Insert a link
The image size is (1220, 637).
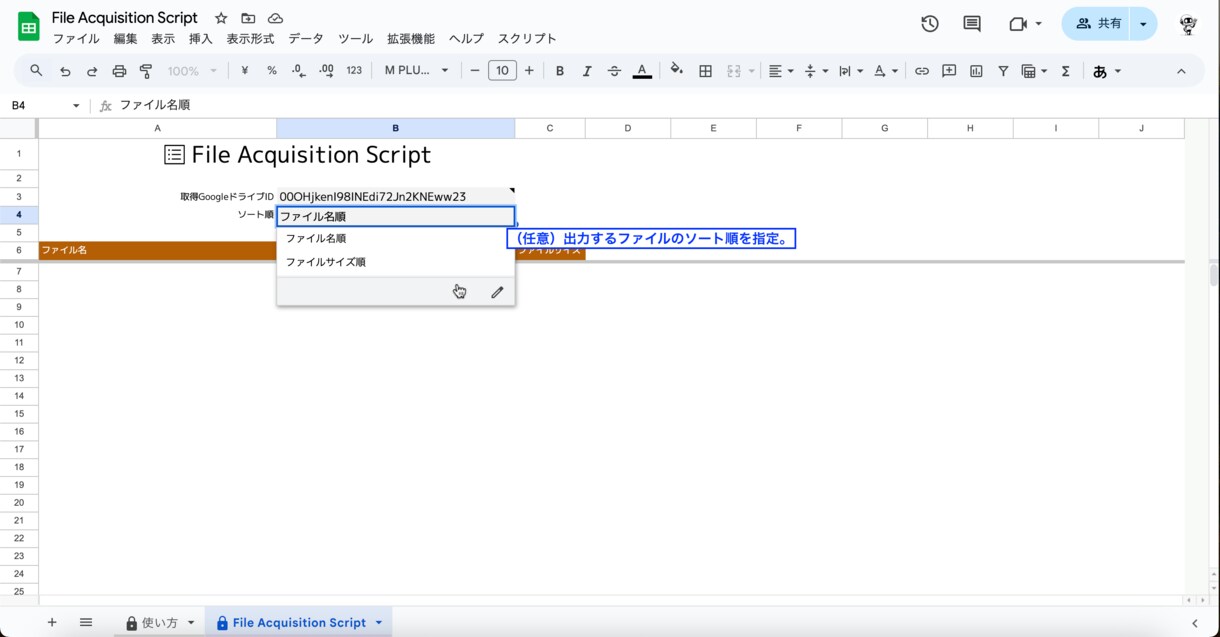pyautogui.click(x=922, y=71)
